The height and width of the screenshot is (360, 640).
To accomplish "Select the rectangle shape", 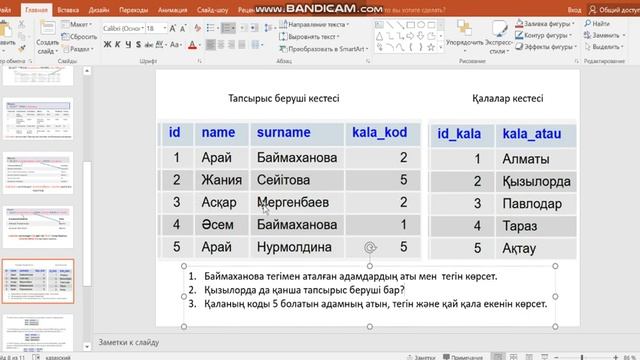I will 411,25.
